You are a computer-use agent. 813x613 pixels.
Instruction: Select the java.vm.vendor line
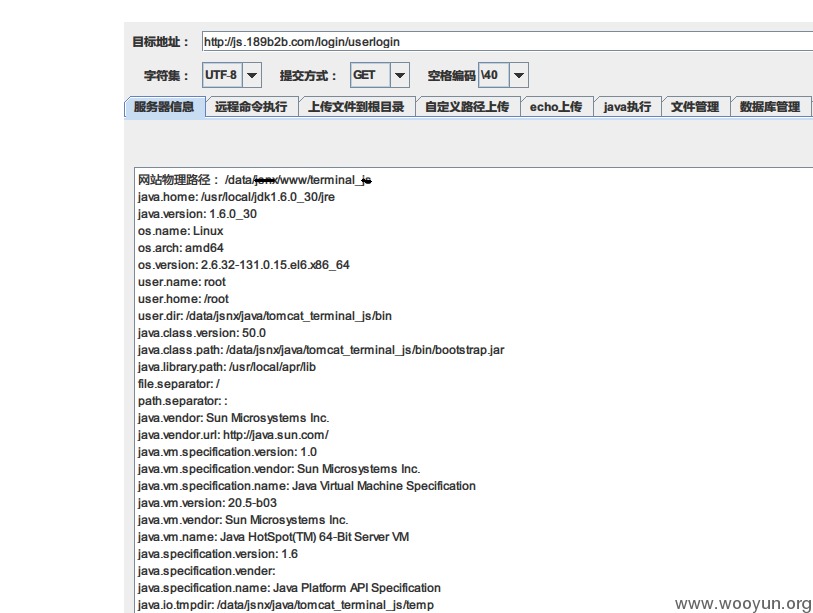(243, 520)
